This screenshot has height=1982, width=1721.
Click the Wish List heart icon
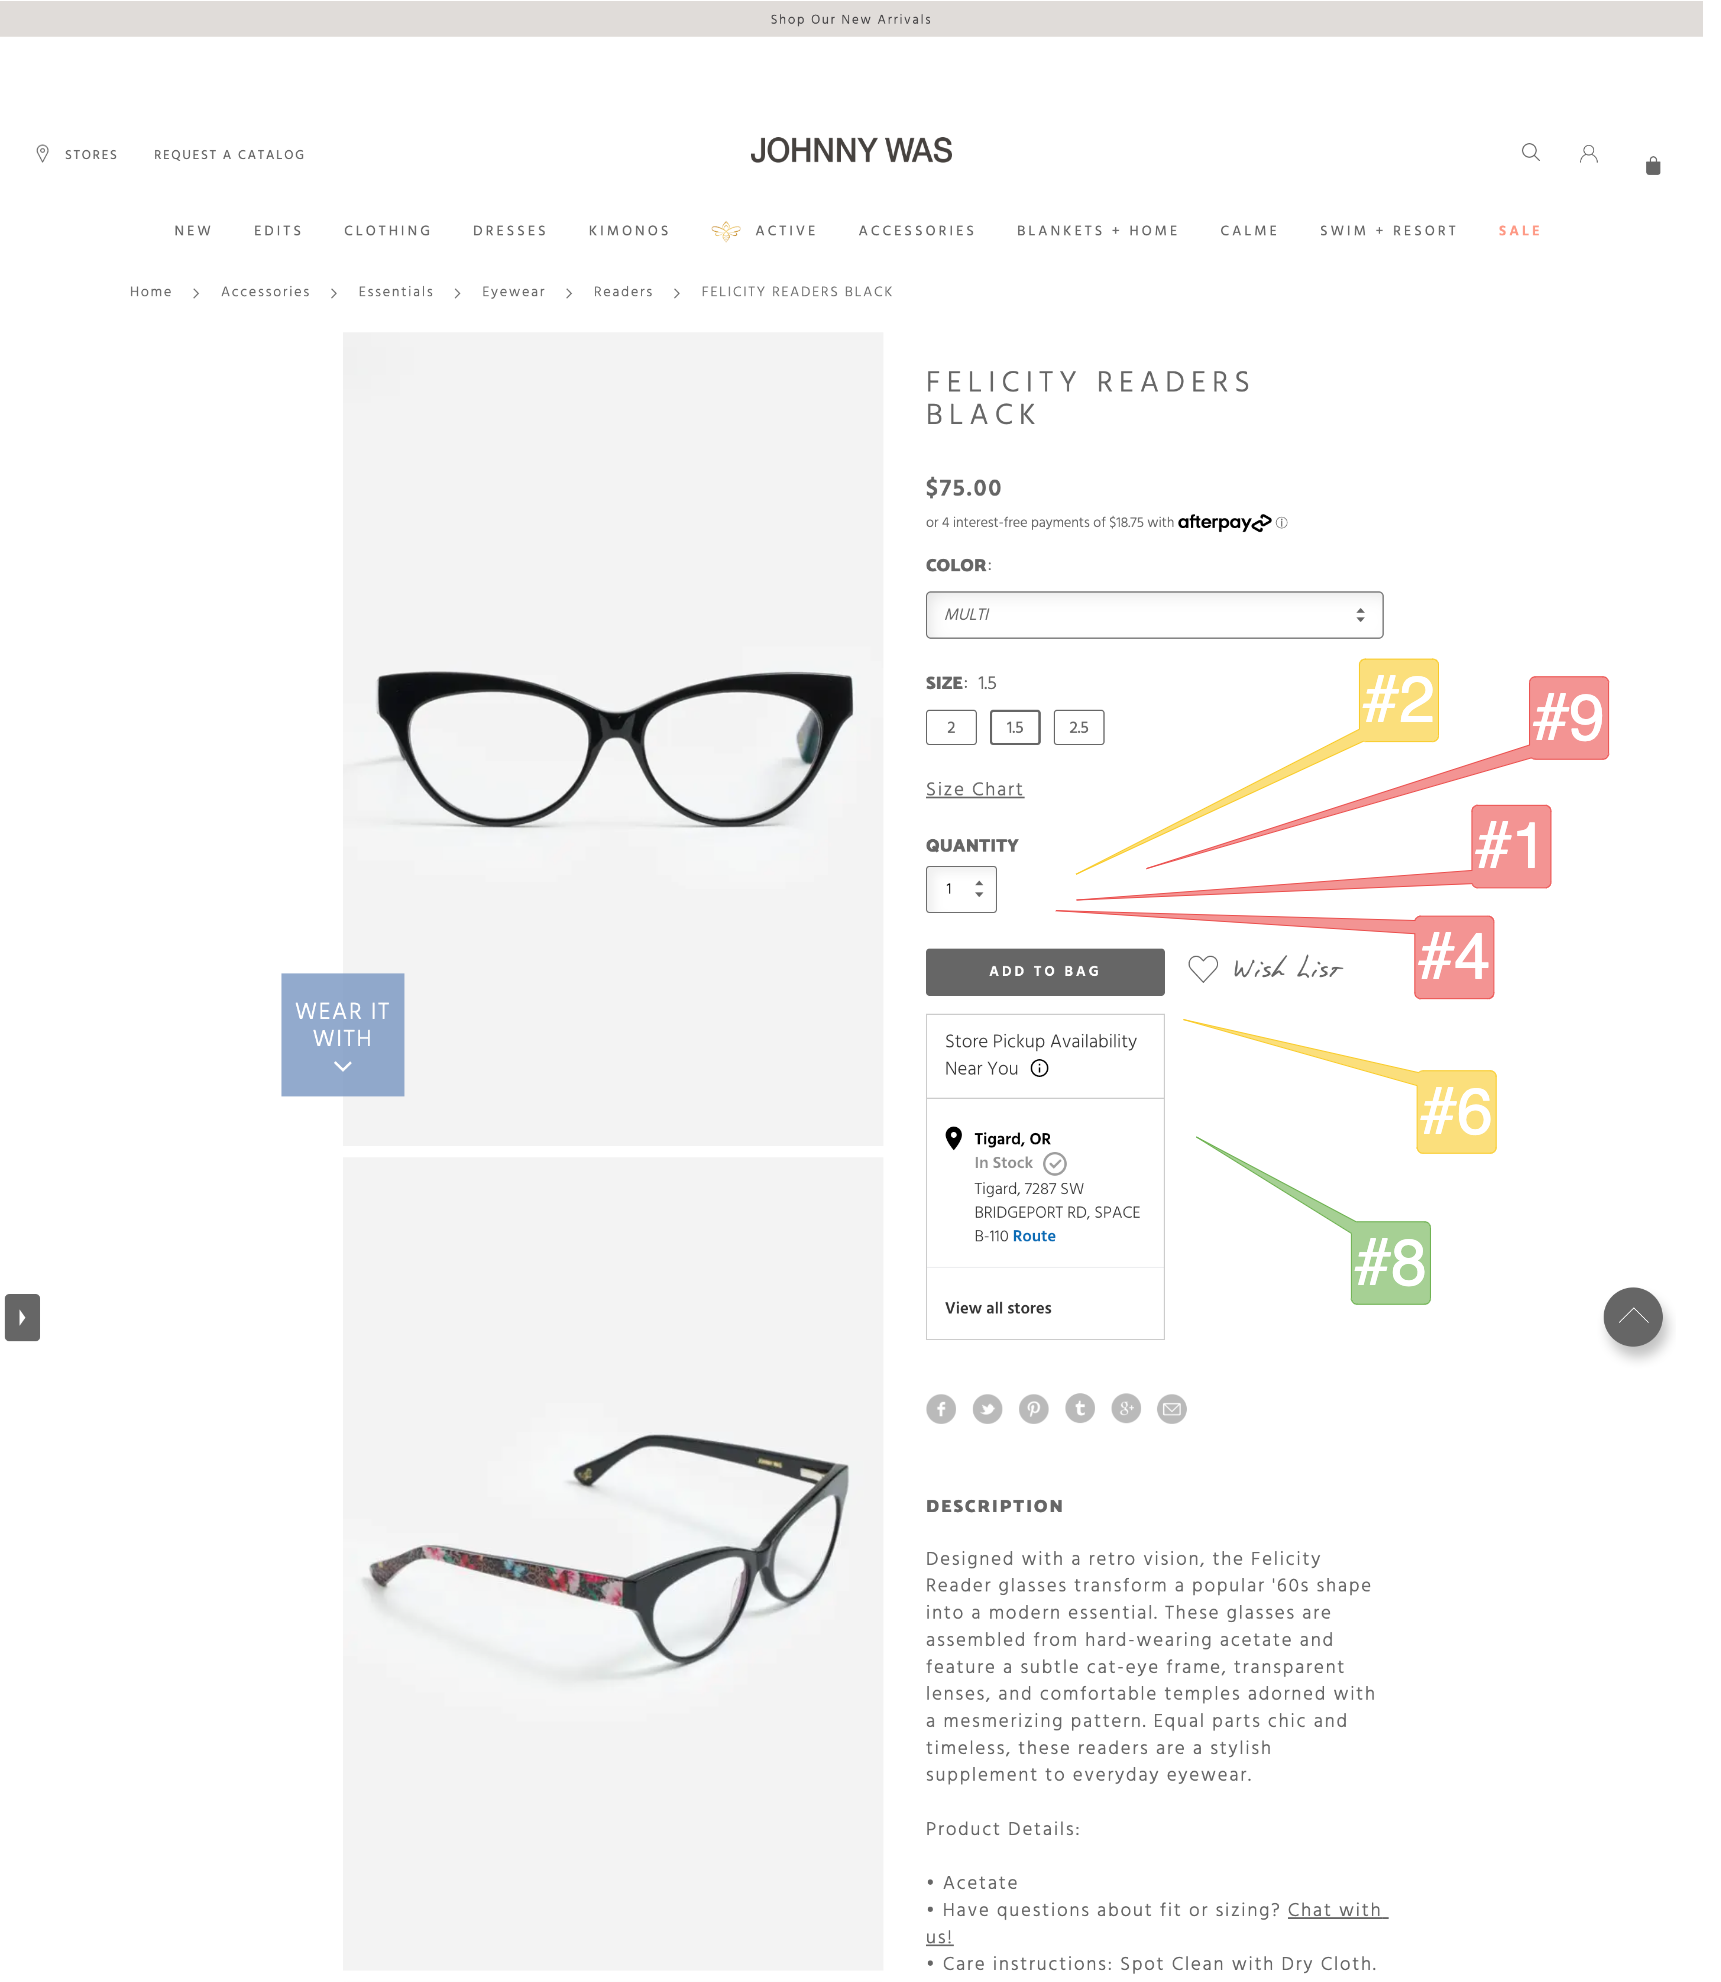tap(1203, 968)
